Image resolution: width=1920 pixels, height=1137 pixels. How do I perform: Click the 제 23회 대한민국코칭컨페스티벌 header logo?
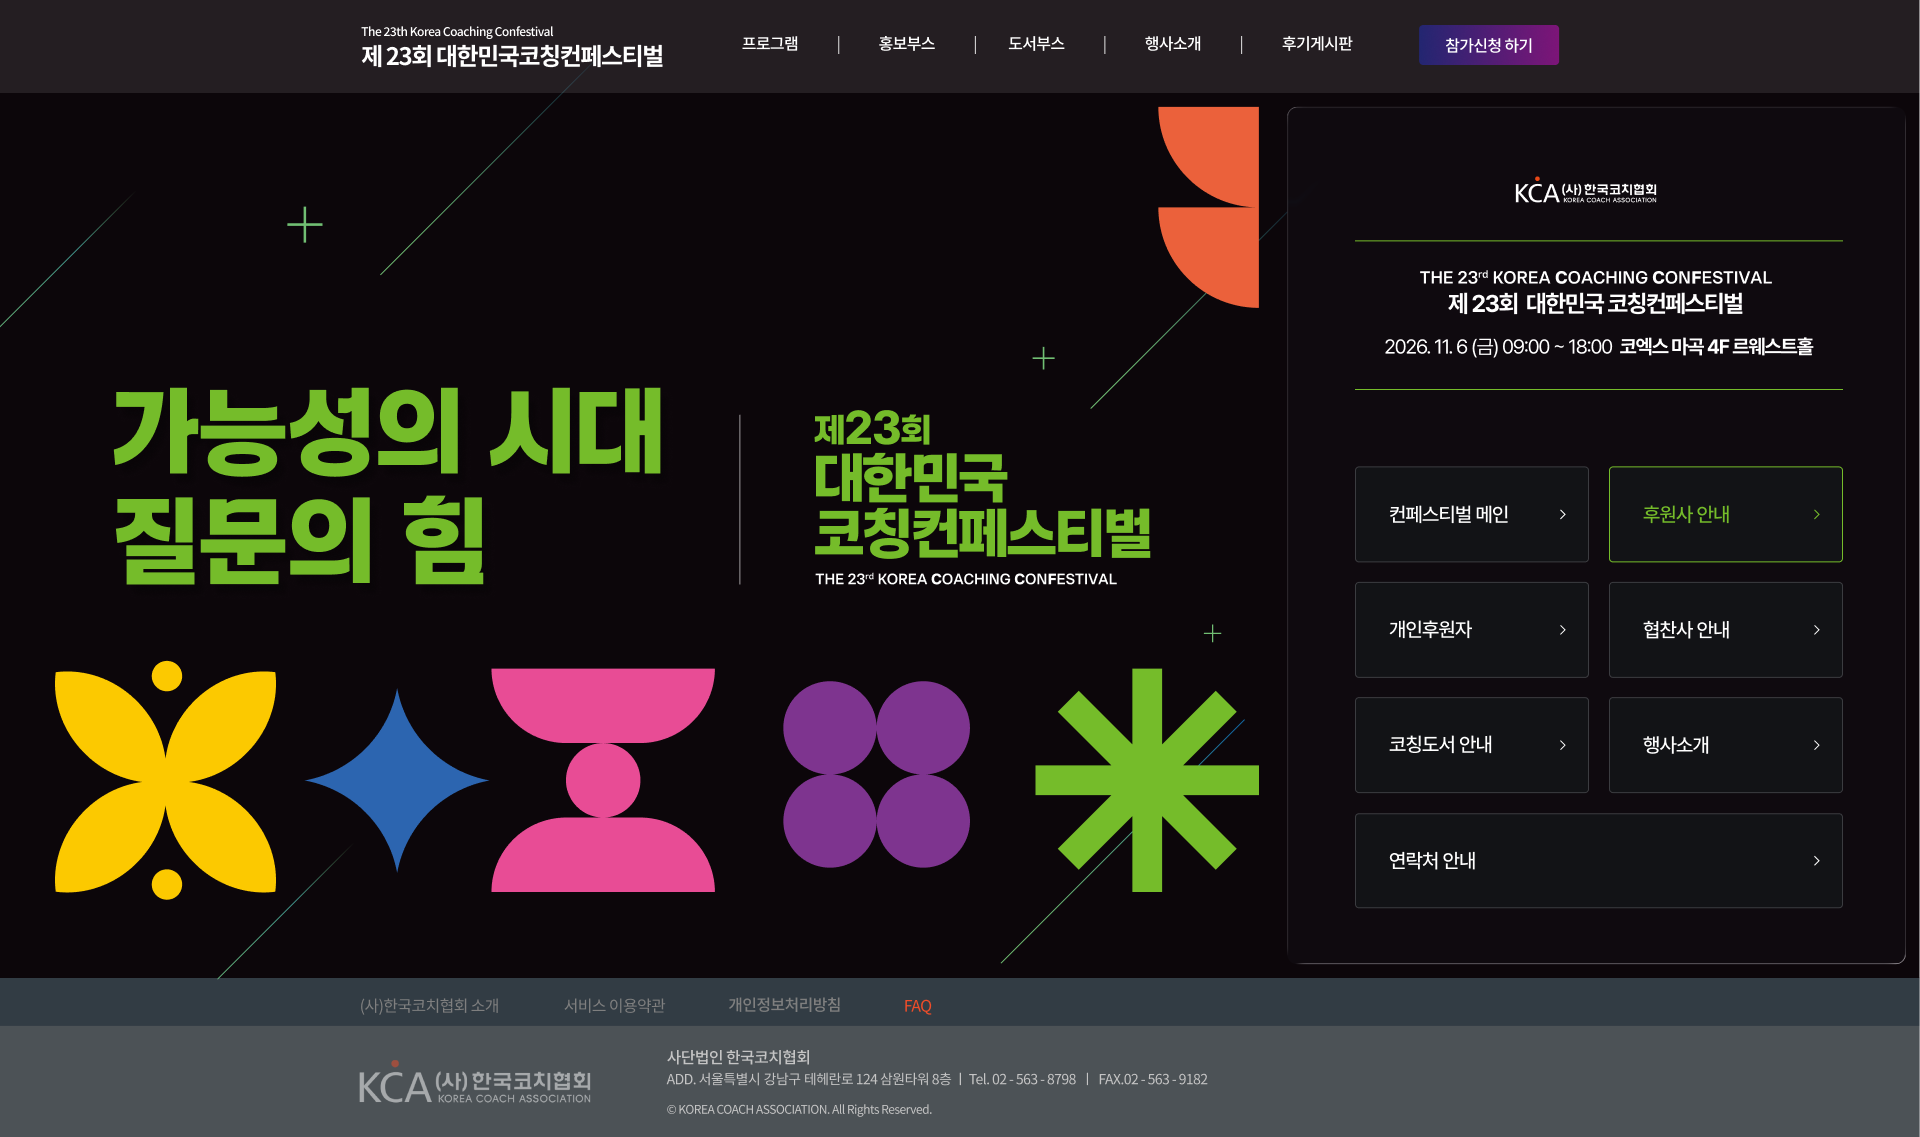512,47
